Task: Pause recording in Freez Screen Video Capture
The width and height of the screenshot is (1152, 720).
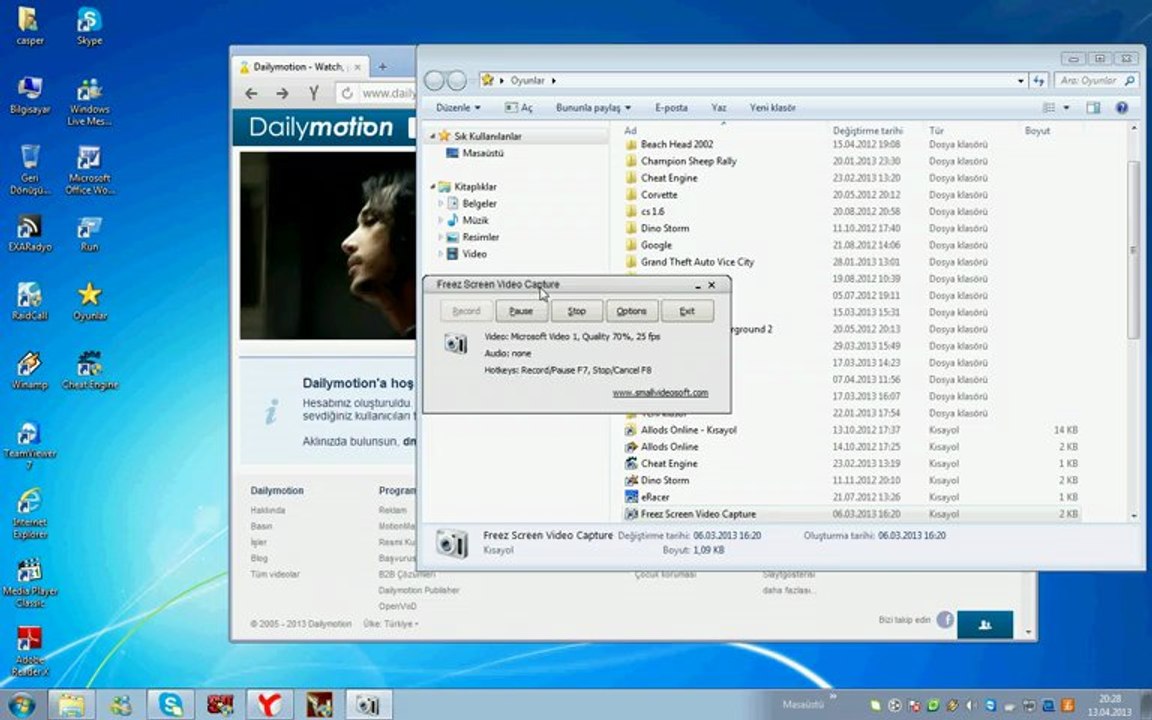Action: tap(521, 311)
